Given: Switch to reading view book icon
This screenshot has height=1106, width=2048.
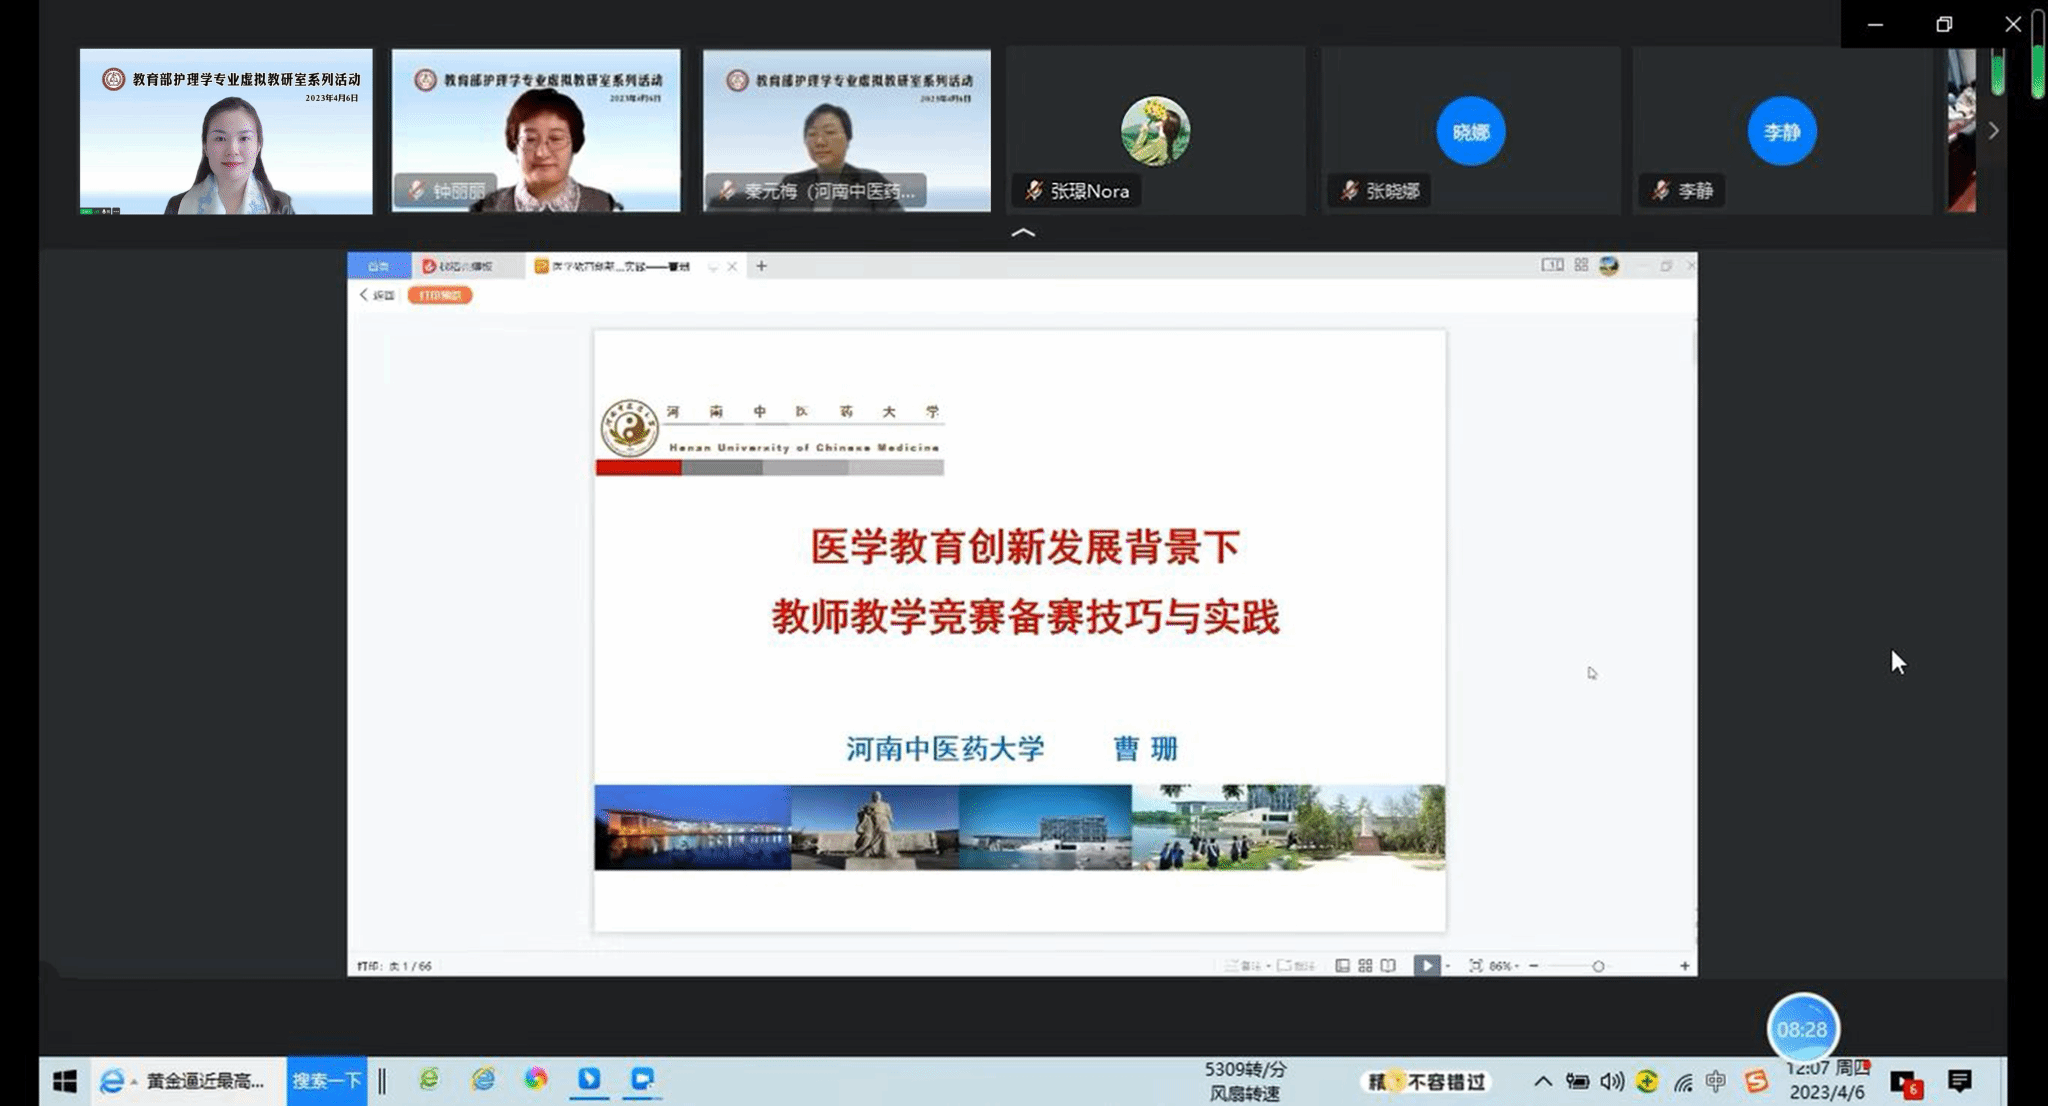Looking at the screenshot, I should (1388, 965).
